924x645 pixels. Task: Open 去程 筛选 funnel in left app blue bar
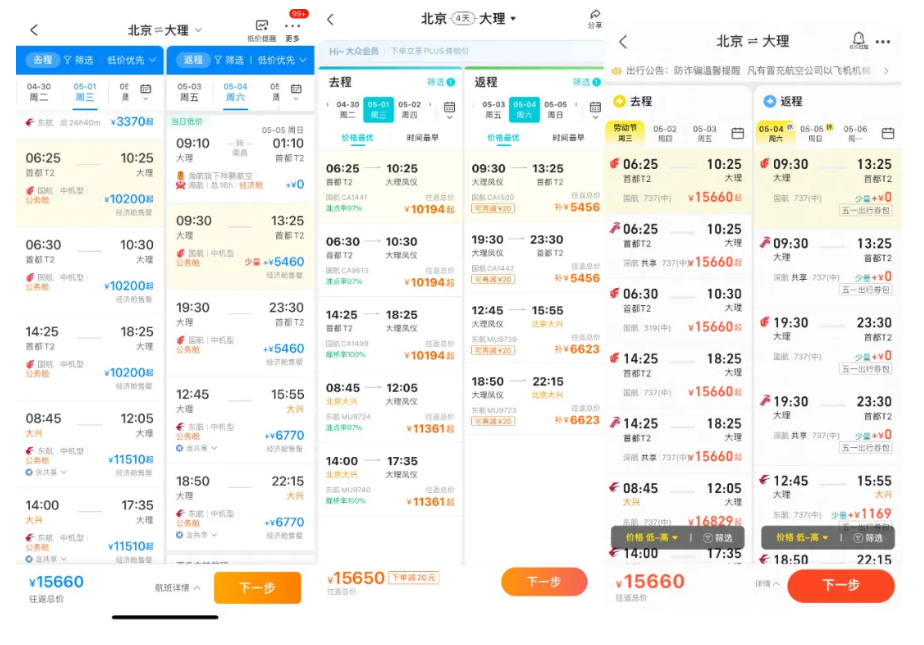point(78,60)
